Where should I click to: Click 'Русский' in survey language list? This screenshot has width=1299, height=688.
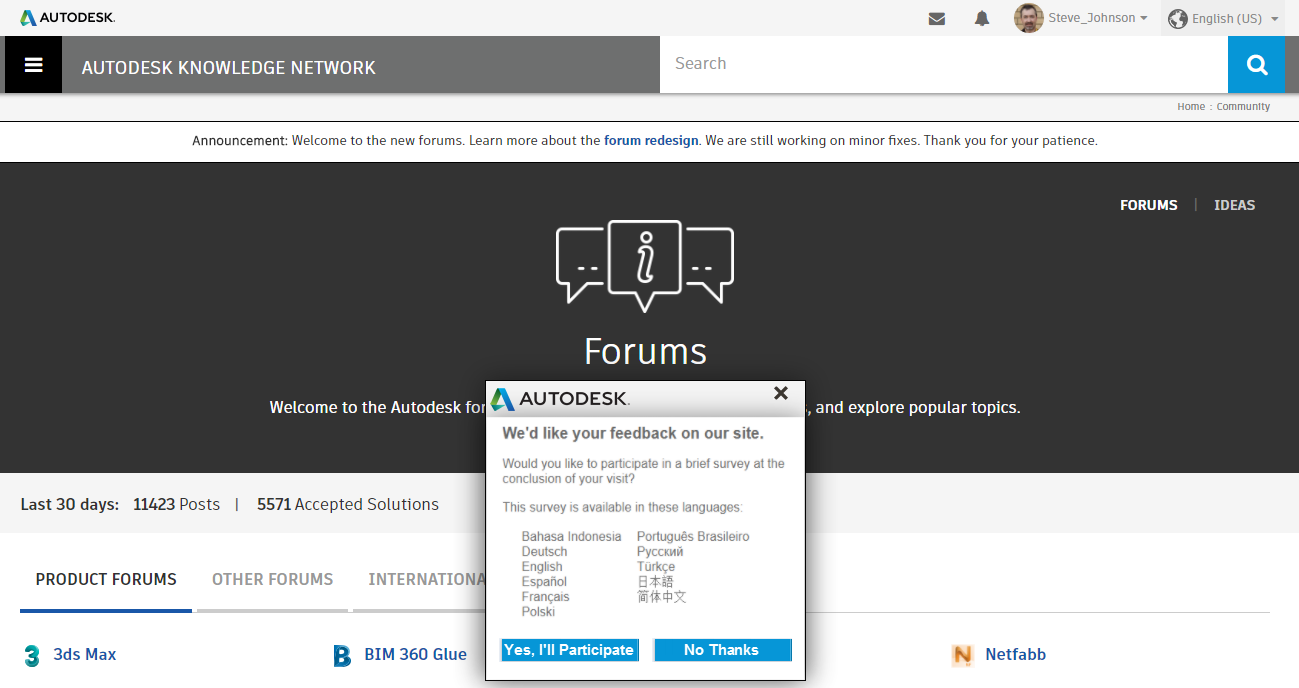point(660,552)
